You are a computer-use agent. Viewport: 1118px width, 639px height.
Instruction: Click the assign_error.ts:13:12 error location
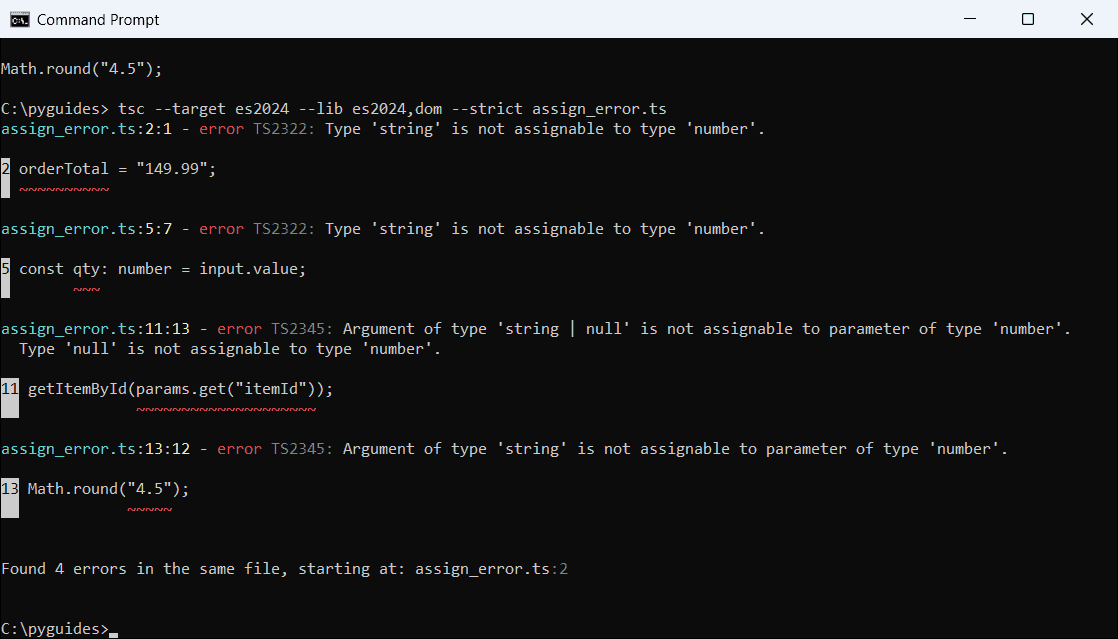96,449
